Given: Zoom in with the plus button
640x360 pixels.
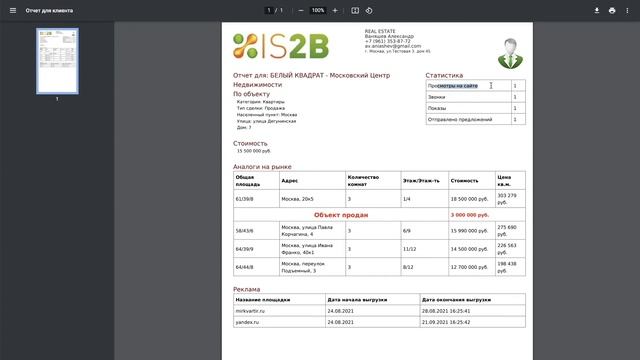Looking at the screenshot, I should click(335, 11).
